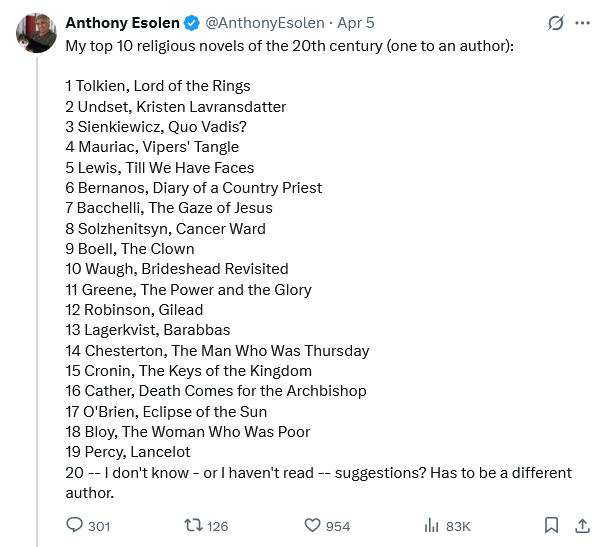This screenshot has height=547, width=609.
Task: Click the 126 reposts count
Action: (x=217, y=526)
